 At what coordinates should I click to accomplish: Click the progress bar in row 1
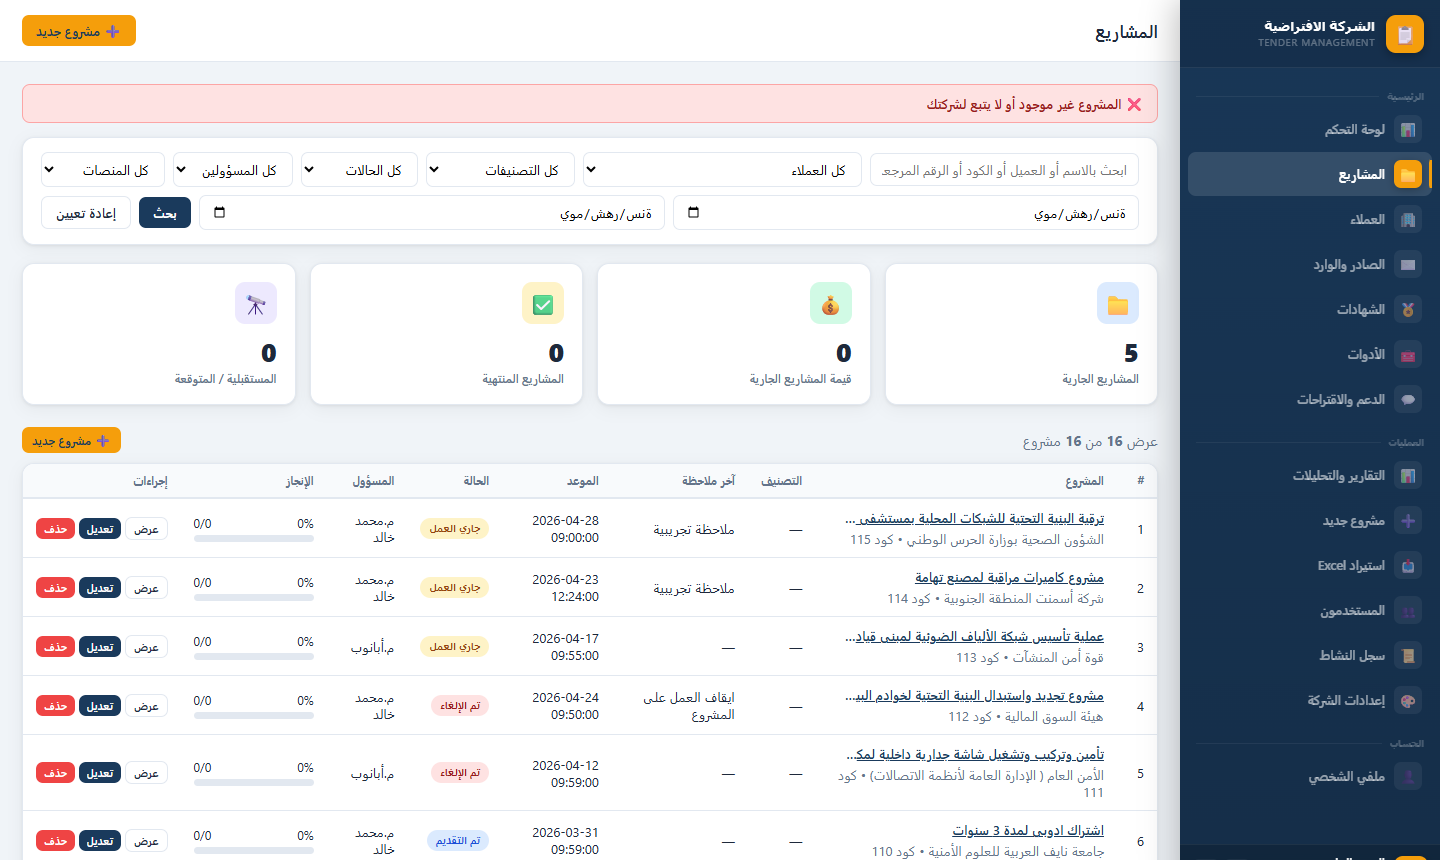point(254,539)
